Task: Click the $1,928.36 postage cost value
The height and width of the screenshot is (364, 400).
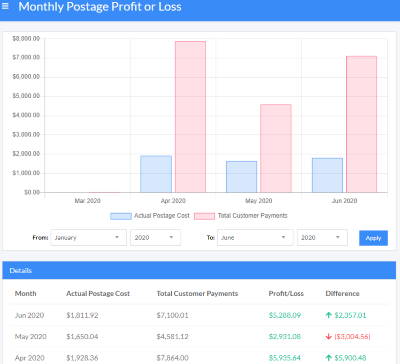Action: pos(82,358)
